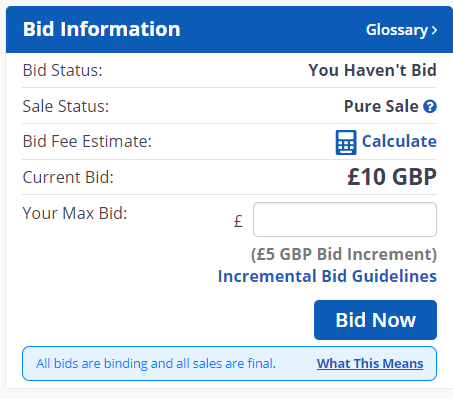This screenshot has width=453, height=399.
Task: Click the Bid Now button
Action: click(x=375, y=320)
